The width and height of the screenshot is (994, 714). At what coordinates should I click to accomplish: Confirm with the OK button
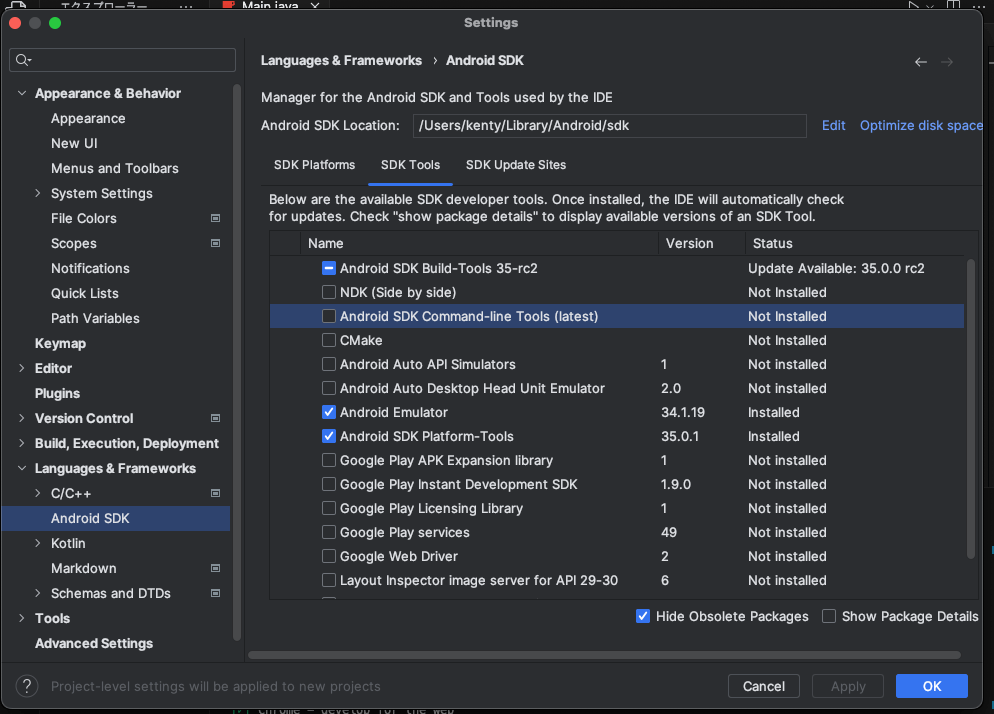coord(931,686)
